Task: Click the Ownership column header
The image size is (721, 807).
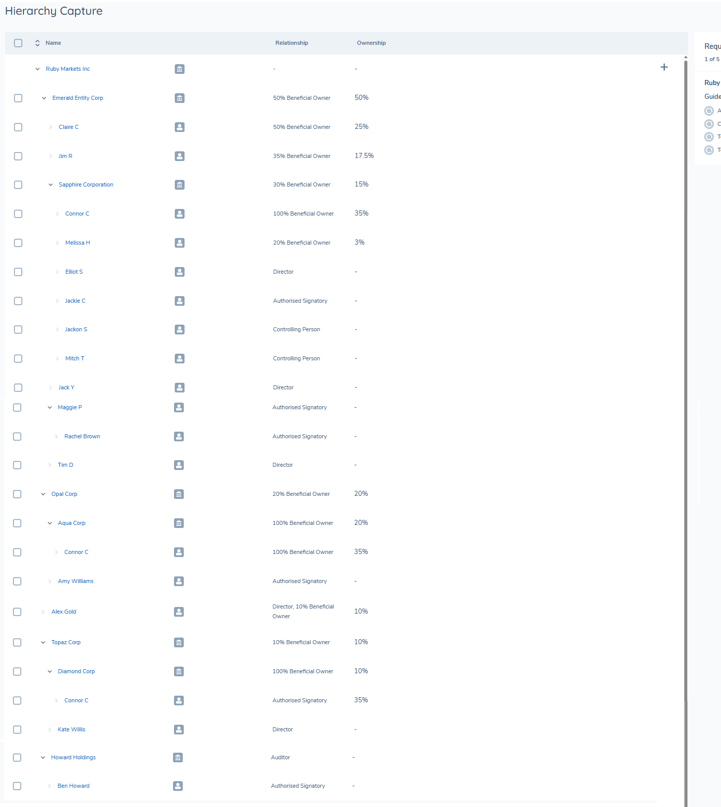Action: click(371, 43)
